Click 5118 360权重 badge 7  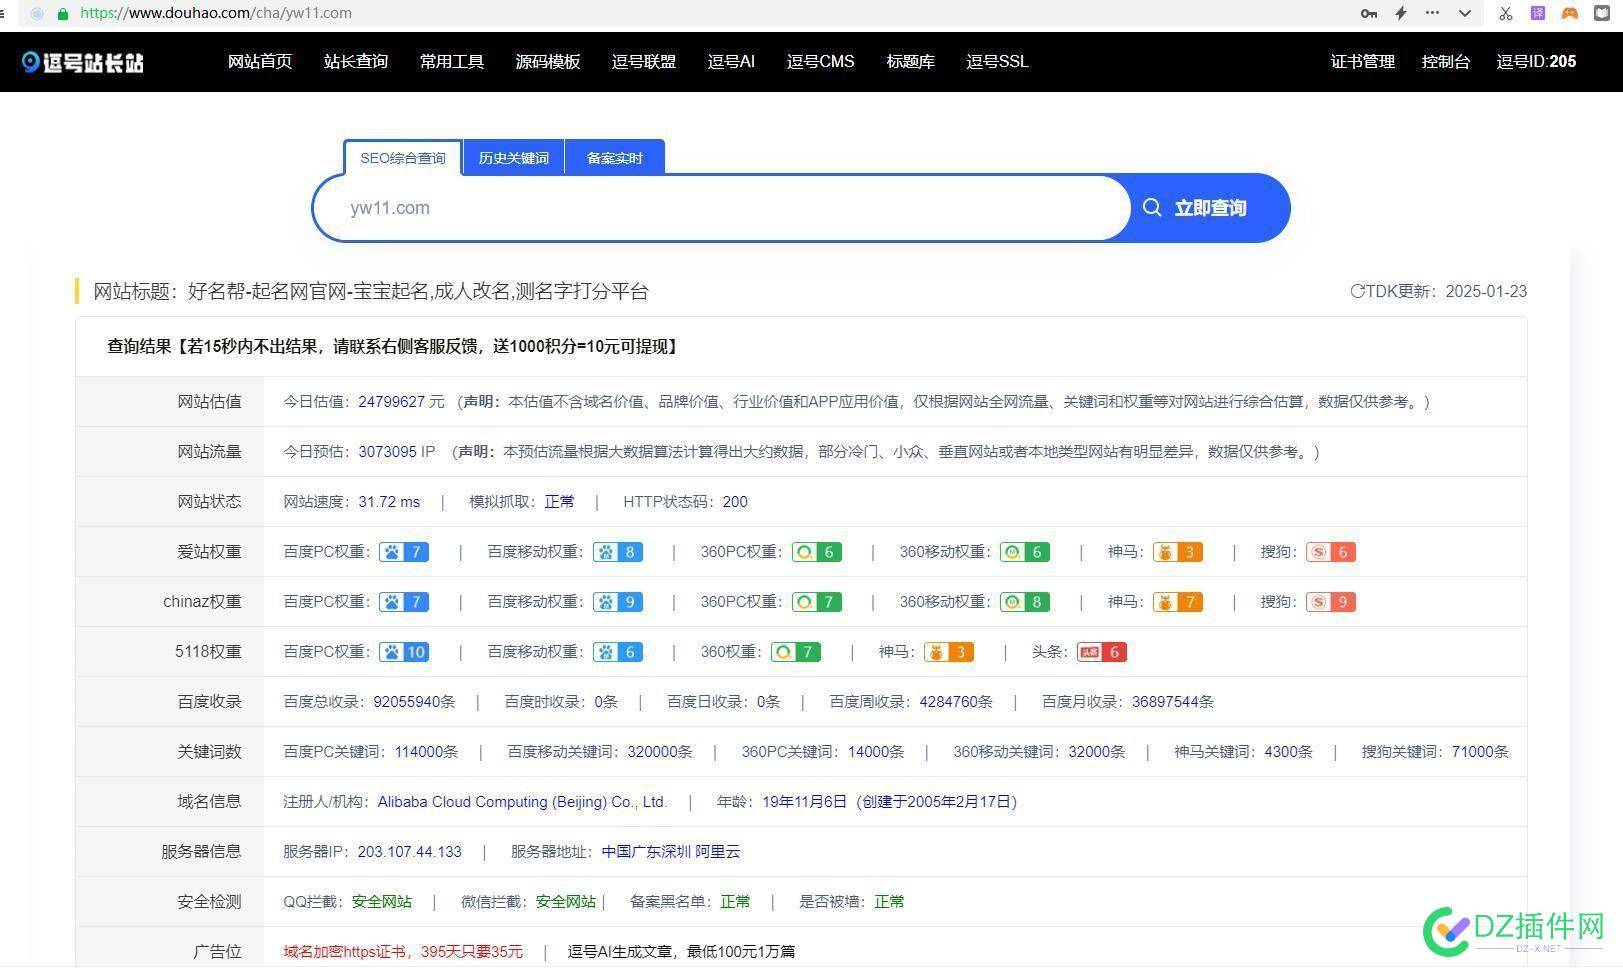(x=795, y=652)
